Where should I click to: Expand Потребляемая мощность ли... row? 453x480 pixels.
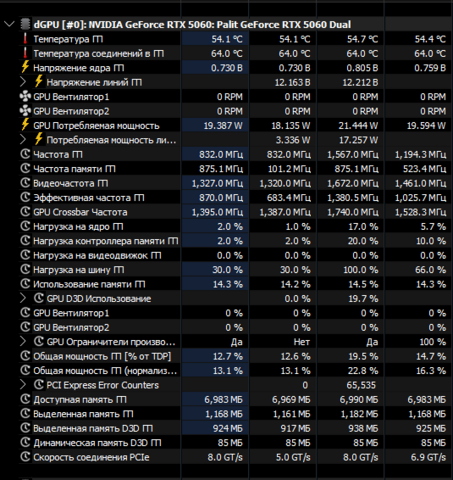pos(23,140)
